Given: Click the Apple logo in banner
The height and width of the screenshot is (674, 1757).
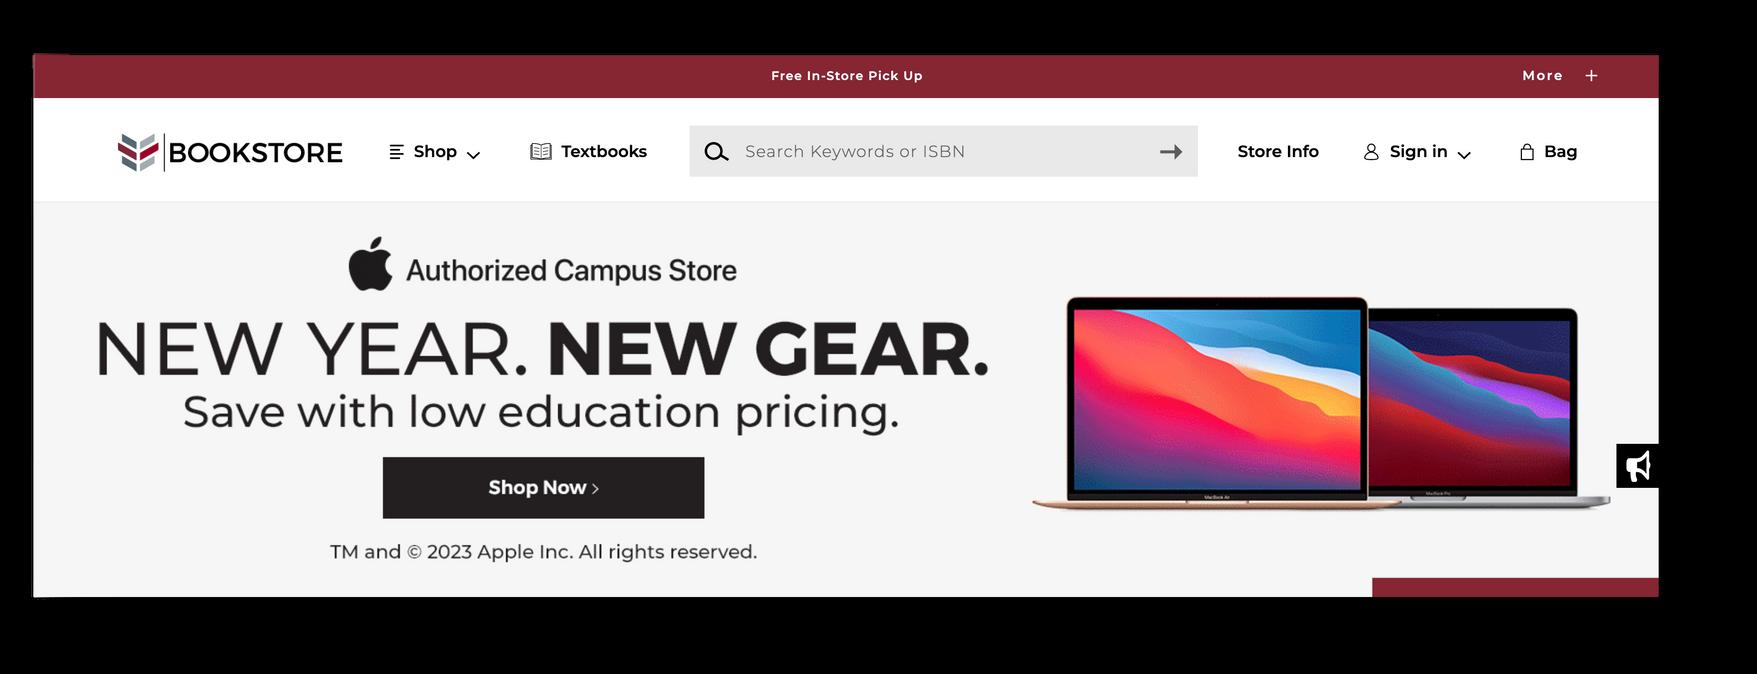Looking at the screenshot, I should pos(370,264).
